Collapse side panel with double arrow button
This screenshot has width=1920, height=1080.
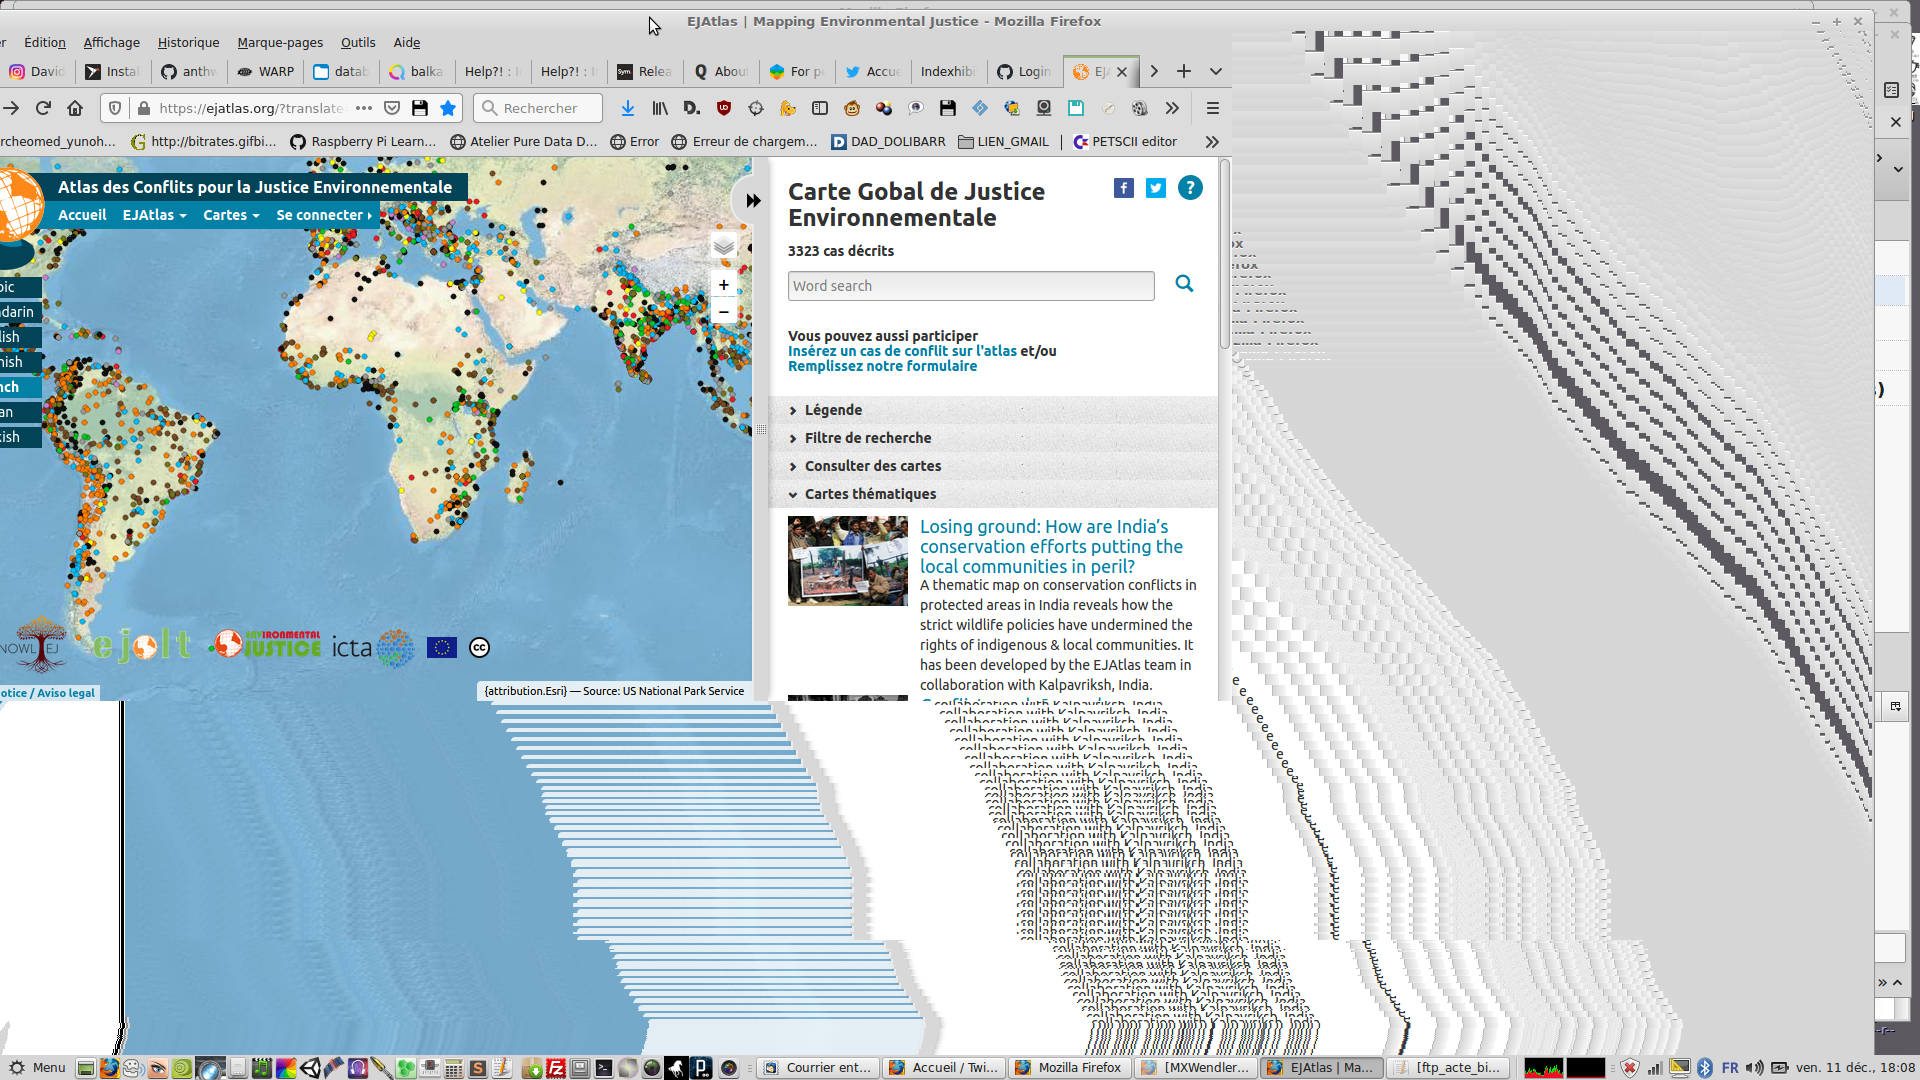tap(752, 200)
